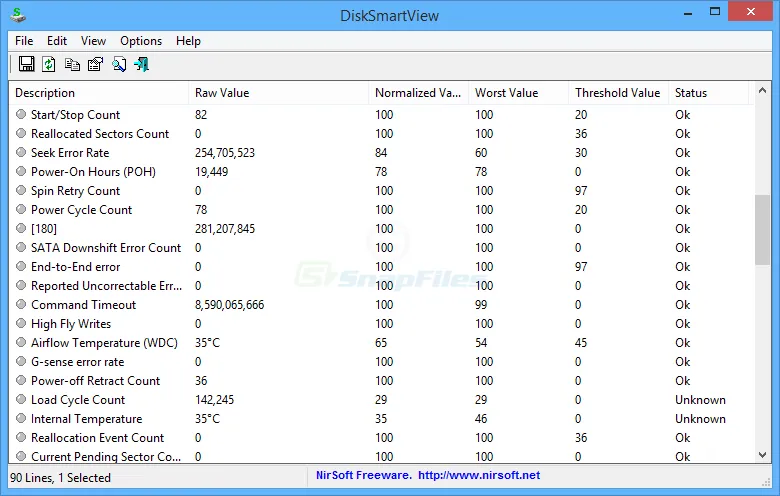Click the status bullet icon beside Start/Stop Count

pyautogui.click(x=21, y=114)
